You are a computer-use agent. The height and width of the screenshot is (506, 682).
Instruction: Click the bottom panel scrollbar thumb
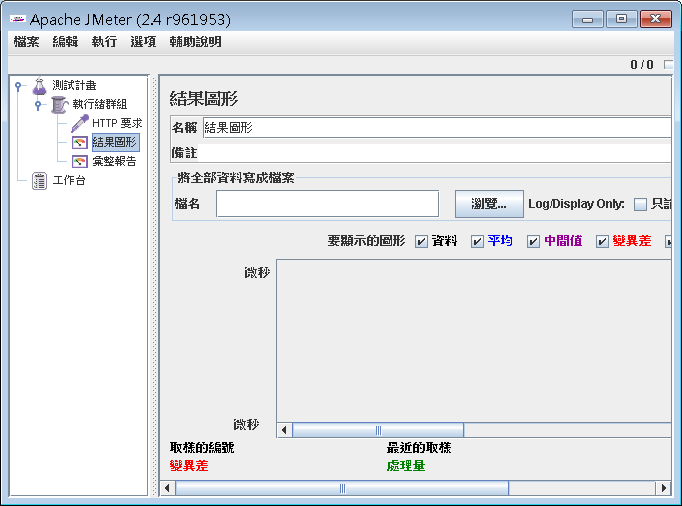point(342,488)
